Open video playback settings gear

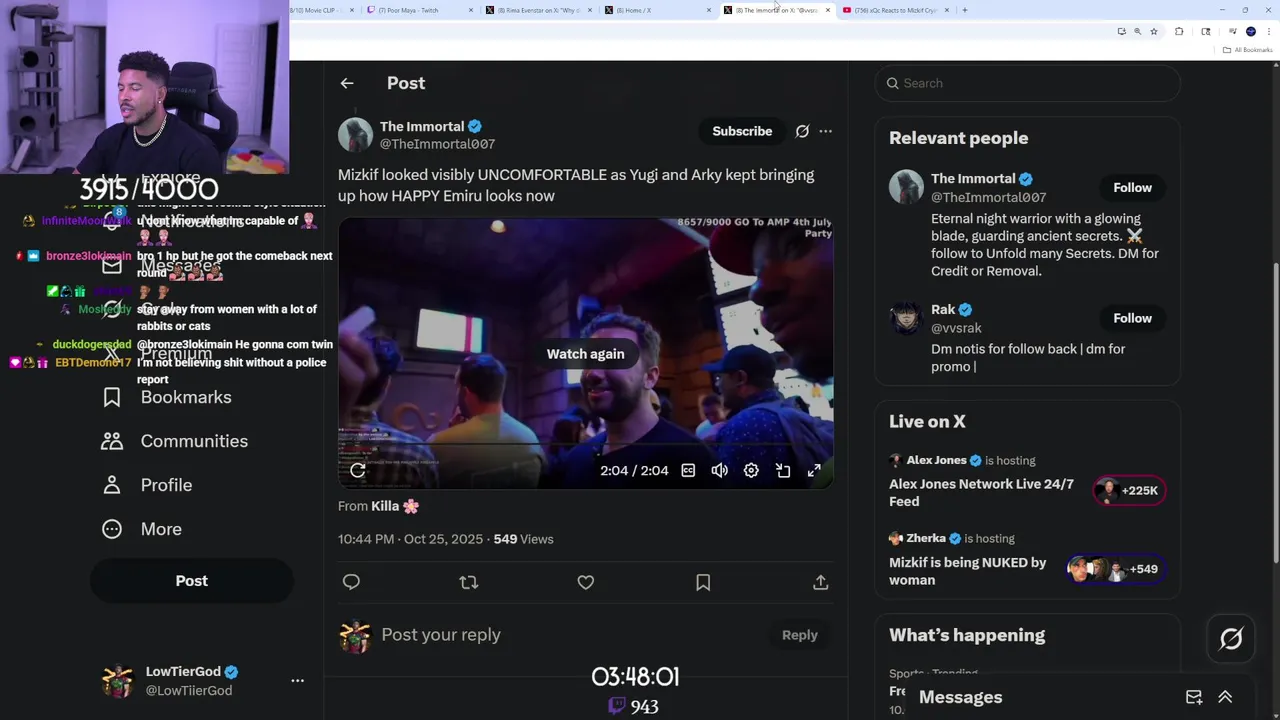click(751, 470)
